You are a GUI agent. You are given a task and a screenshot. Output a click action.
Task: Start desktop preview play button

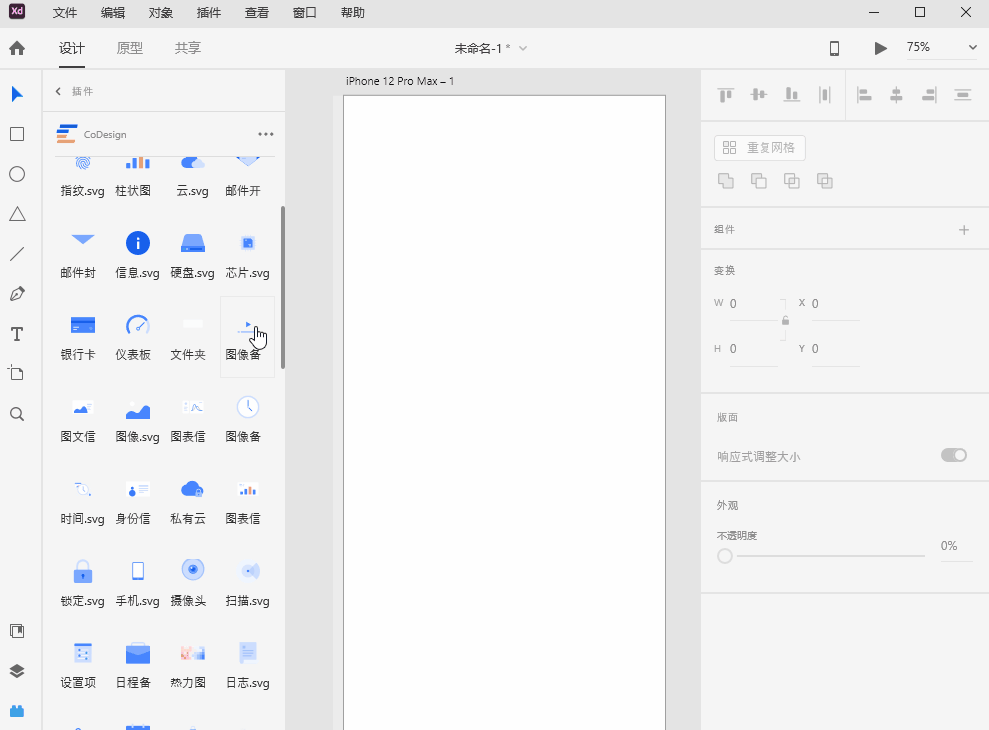[x=881, y=48]
